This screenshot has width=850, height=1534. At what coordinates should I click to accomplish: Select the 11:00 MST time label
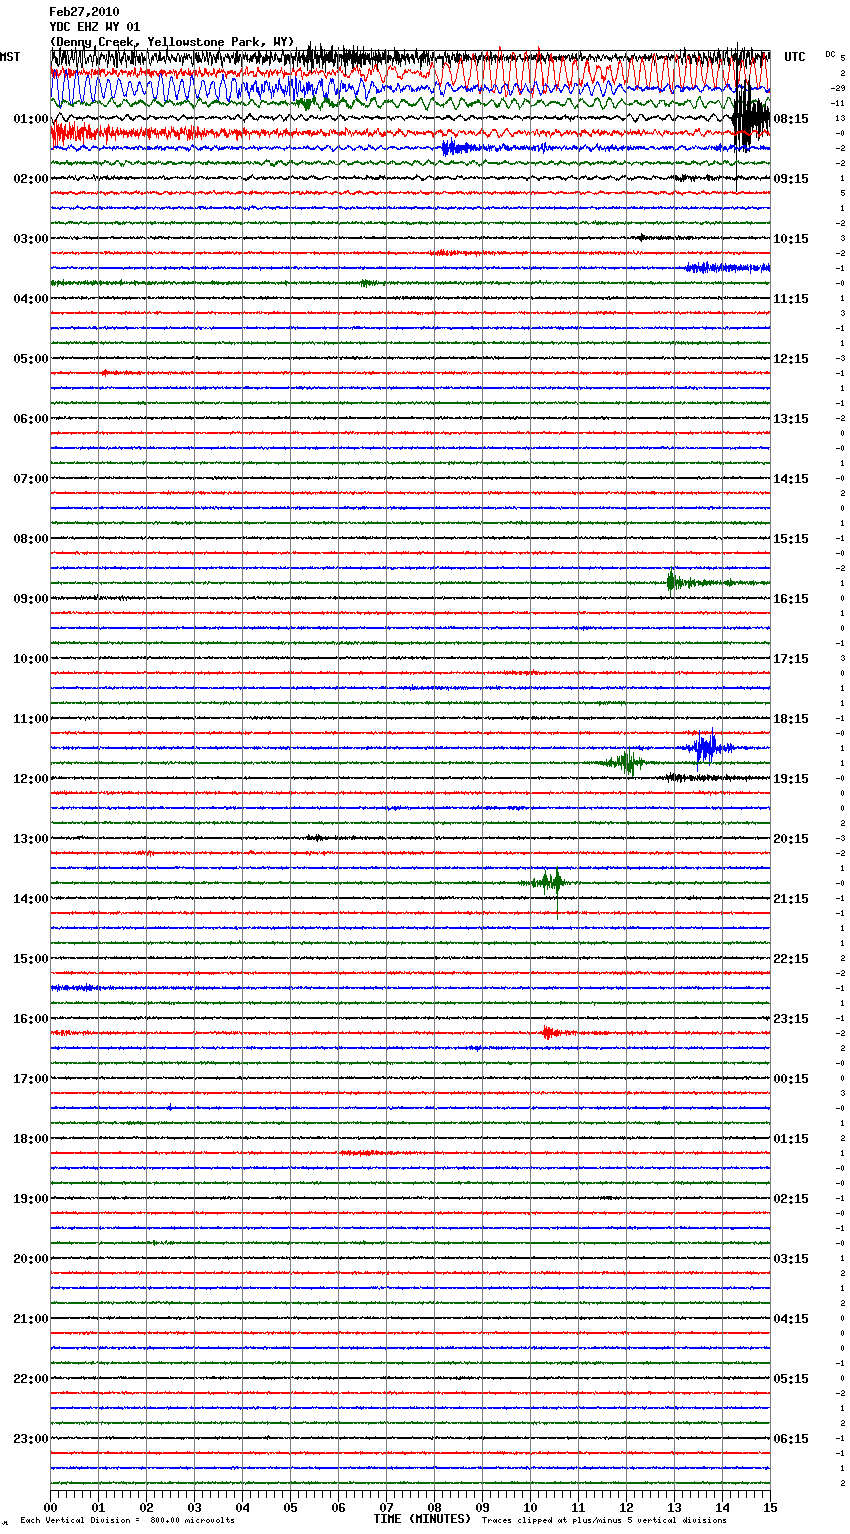tap(31, 719)
